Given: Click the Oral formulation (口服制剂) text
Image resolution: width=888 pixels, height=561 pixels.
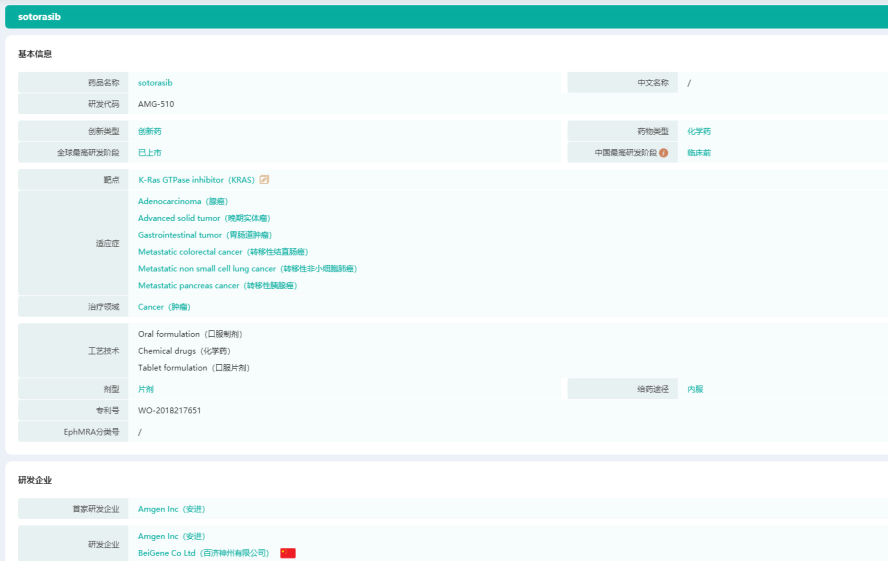Looking at the screenshot, I should (x=190, y=334).
